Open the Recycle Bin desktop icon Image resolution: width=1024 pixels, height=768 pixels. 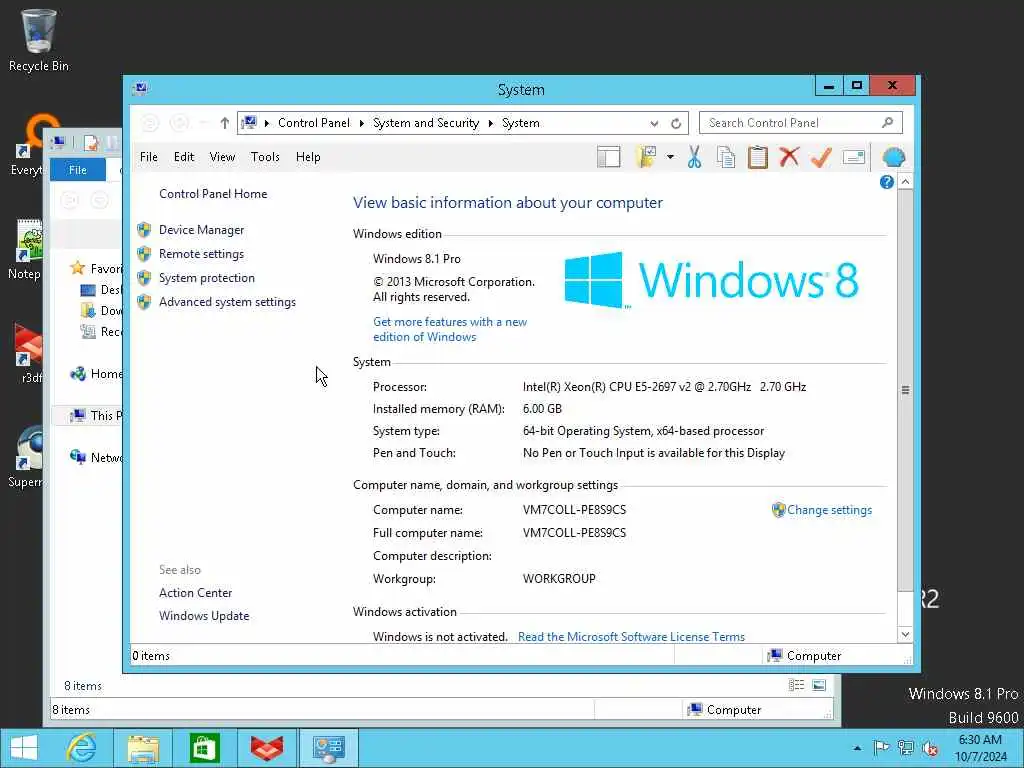[39, 40]
